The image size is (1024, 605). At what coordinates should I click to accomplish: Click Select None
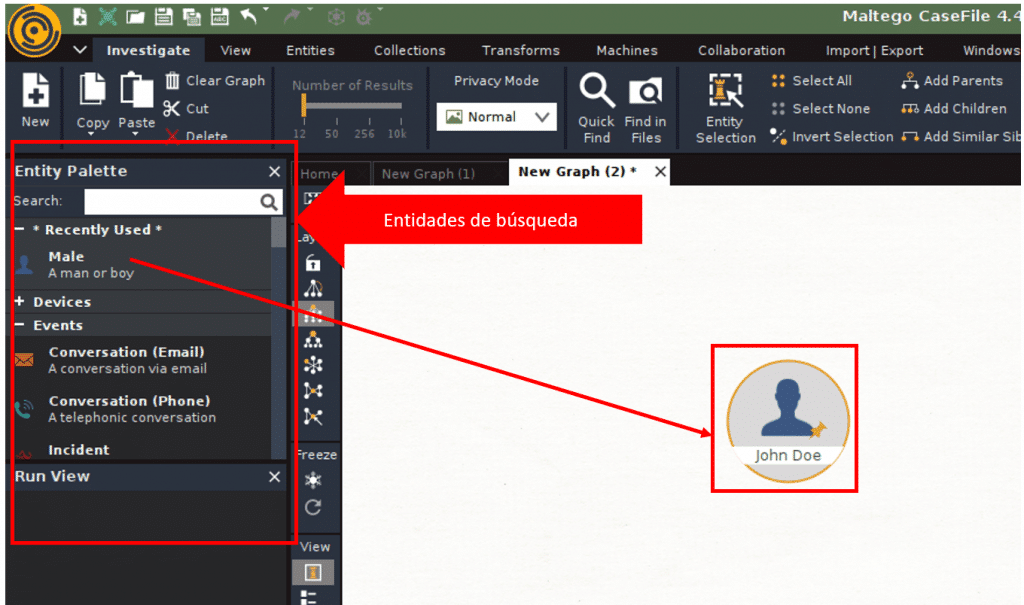821,108
